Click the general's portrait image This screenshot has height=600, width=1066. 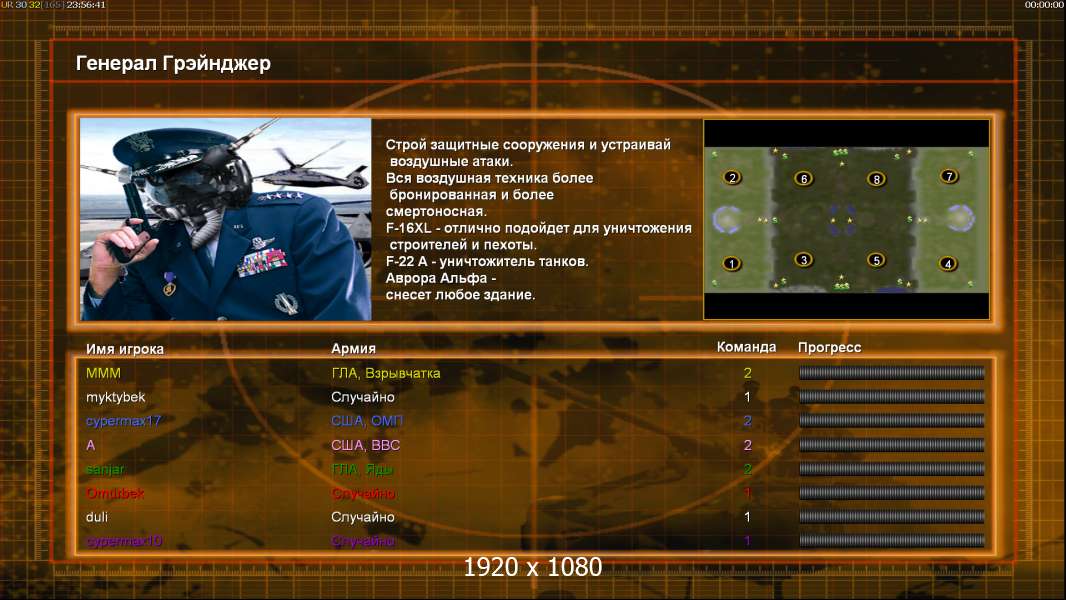(226, 219)
